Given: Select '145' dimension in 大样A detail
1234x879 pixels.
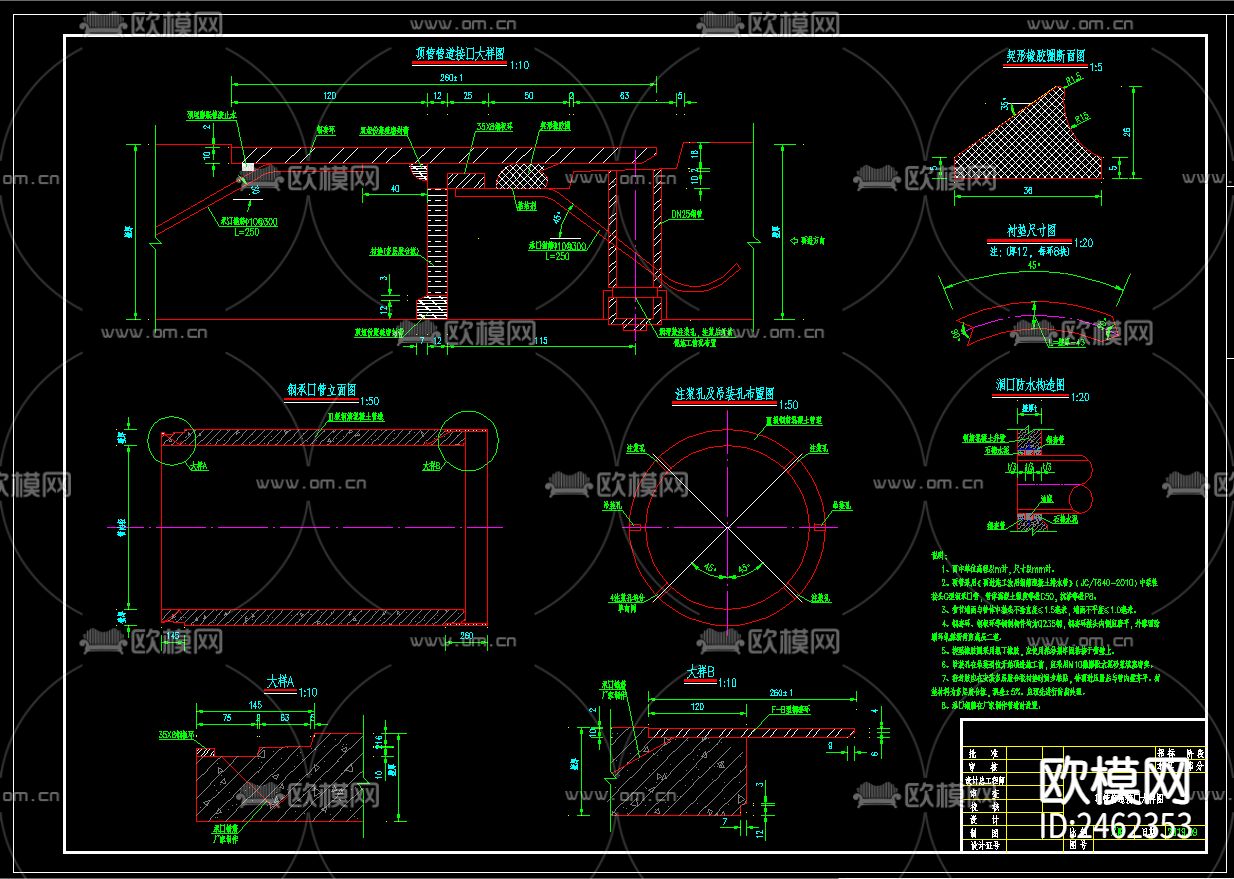Looking at the screenshot, I should click(x=254, y=705).
